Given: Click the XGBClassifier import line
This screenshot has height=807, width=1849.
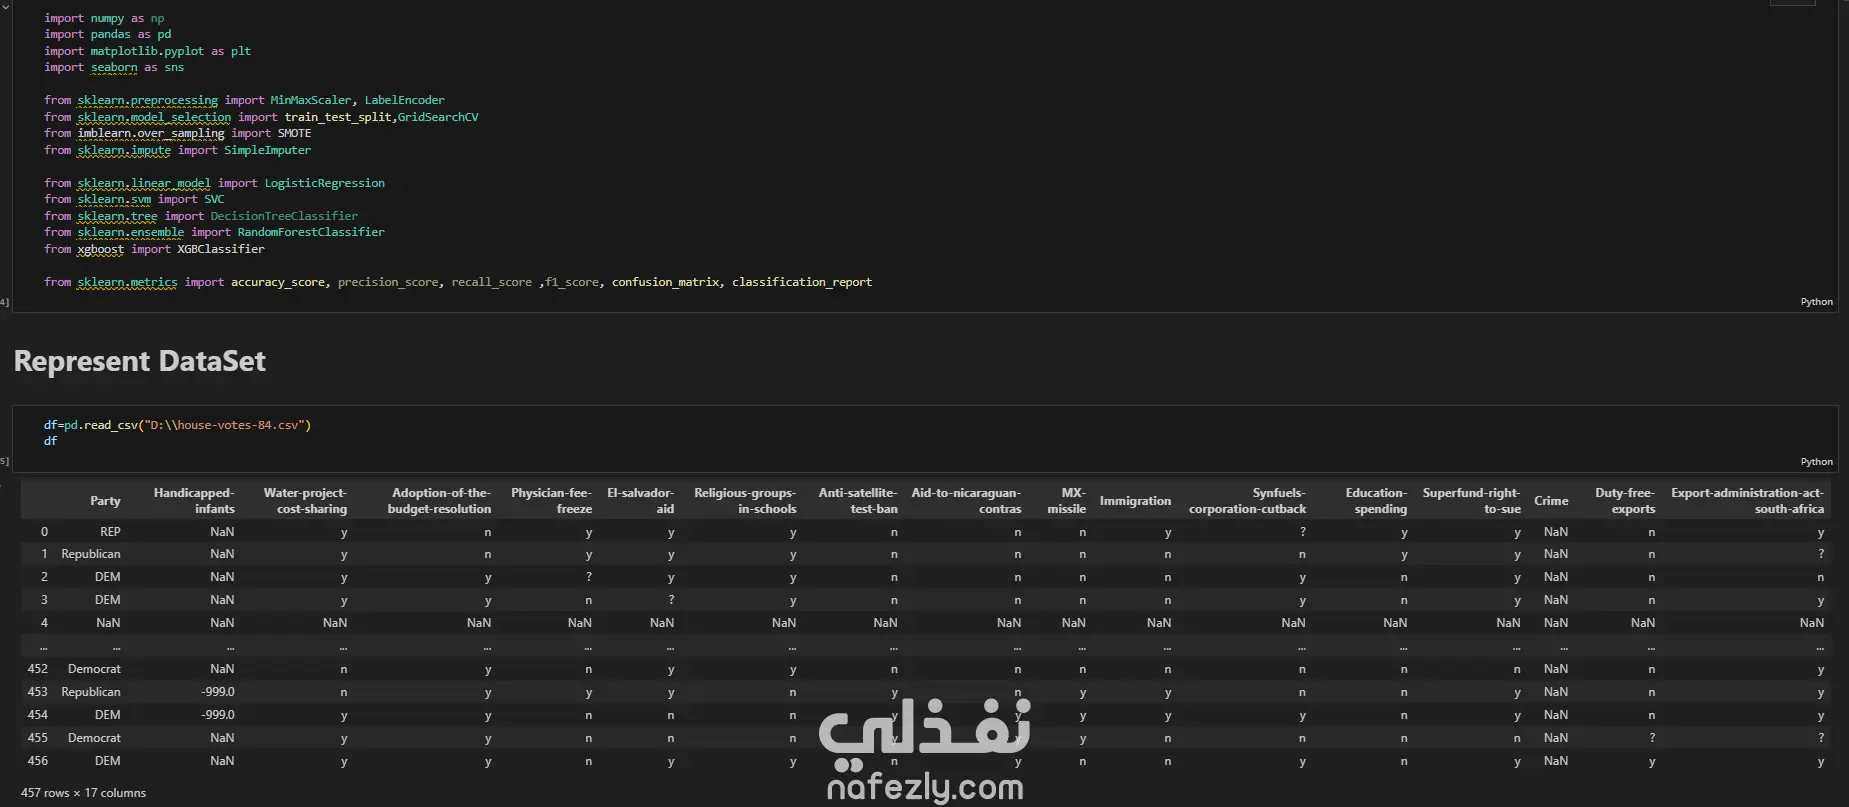Looking at the screenshot, I should click(x=154, y=249).
